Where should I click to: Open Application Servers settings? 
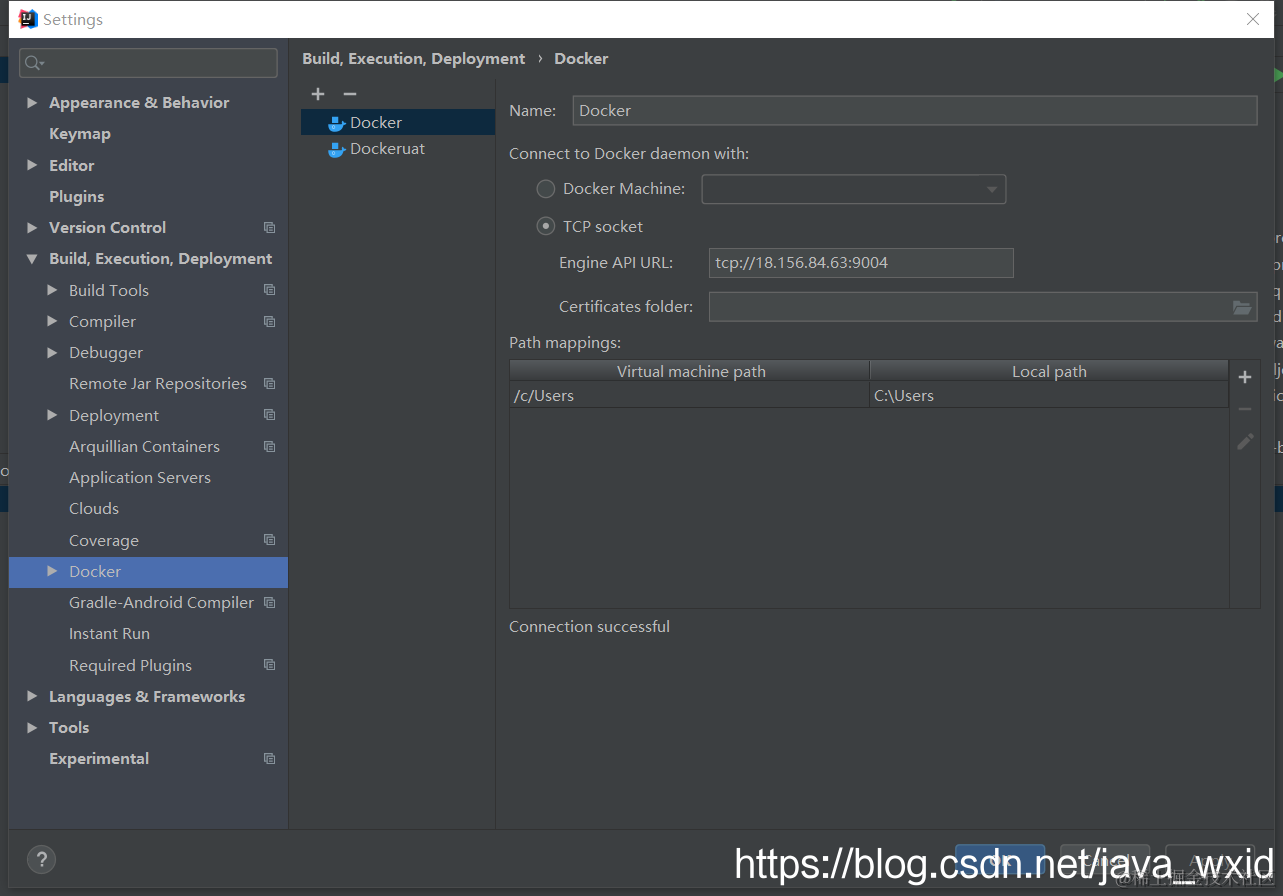[x=140, y=478]
